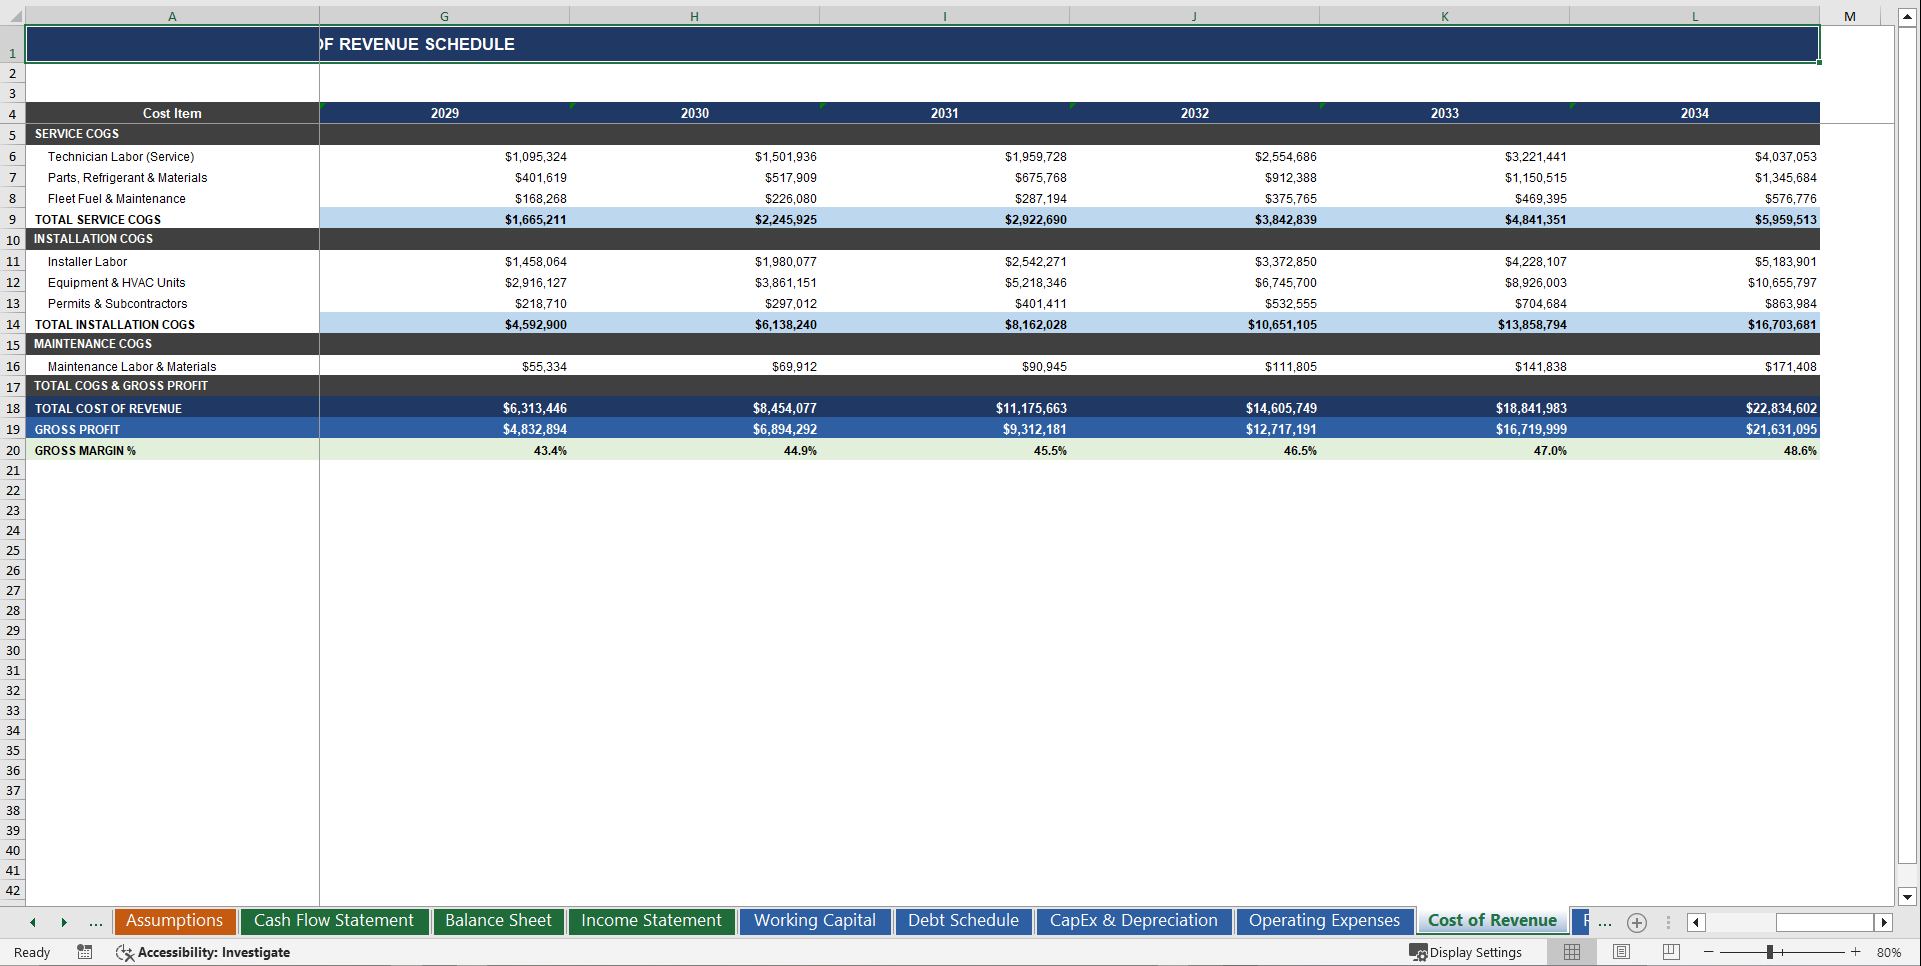1921x966 pixels.
Task: Select column G by its header
Action: (443, 16)
